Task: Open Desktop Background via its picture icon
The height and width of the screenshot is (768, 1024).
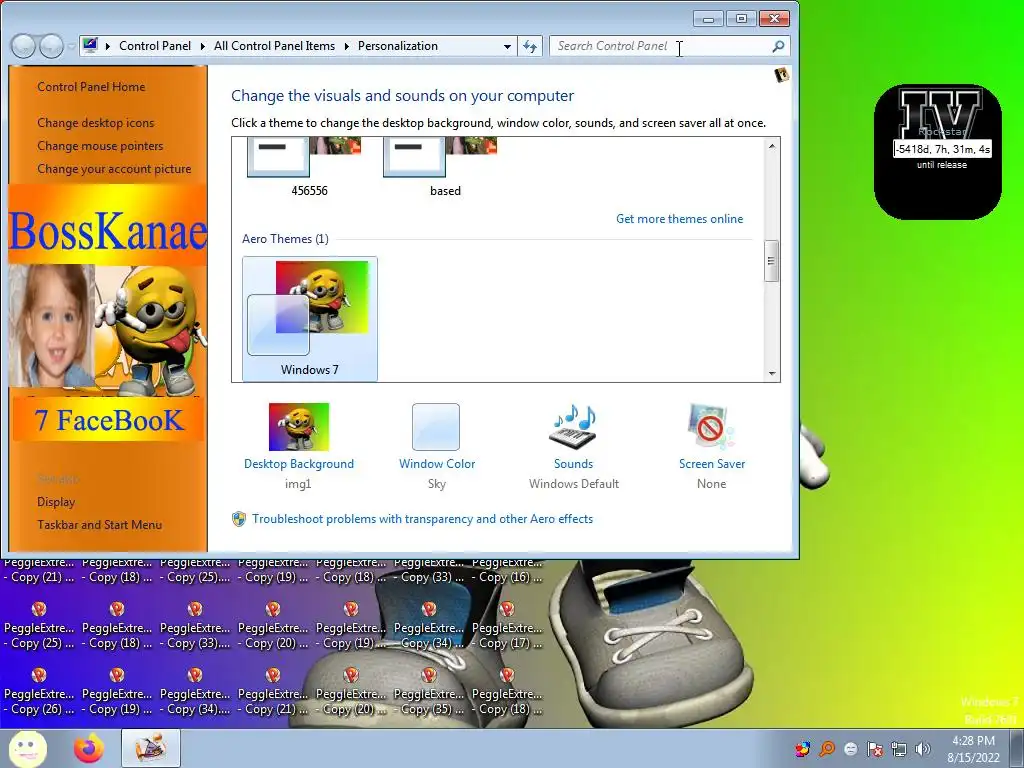Action: 298,426
